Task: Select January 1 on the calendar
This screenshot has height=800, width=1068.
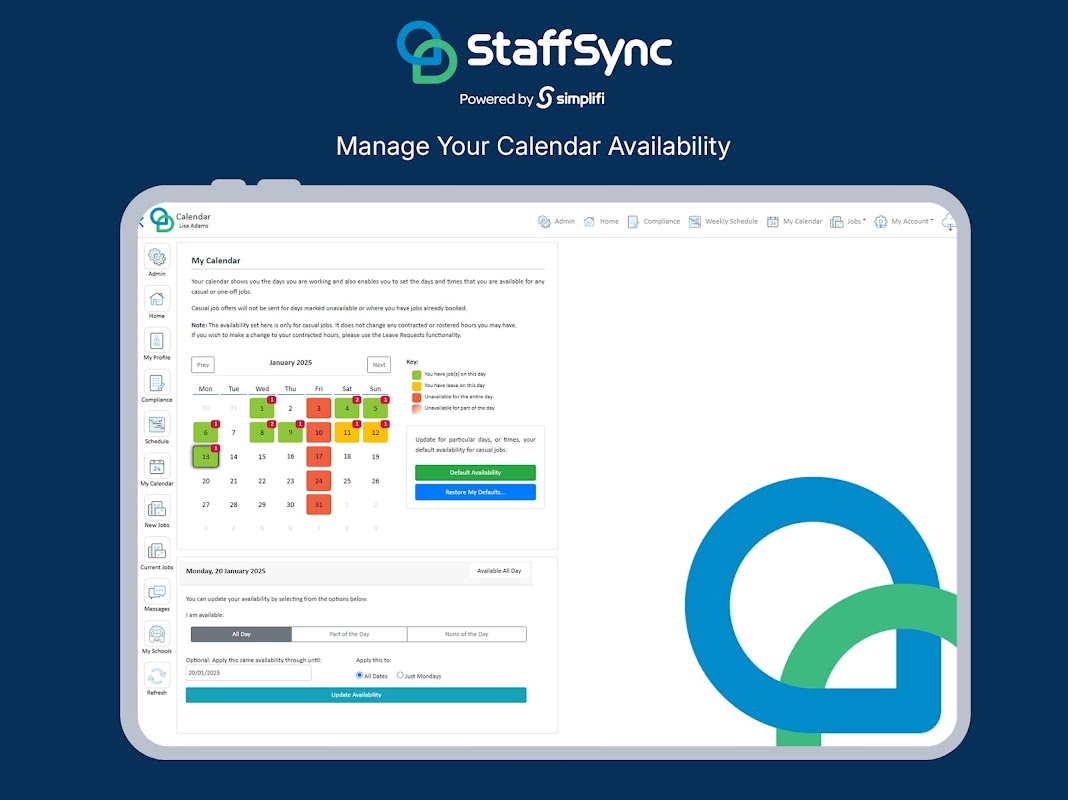Action: (x=262, y=409)
